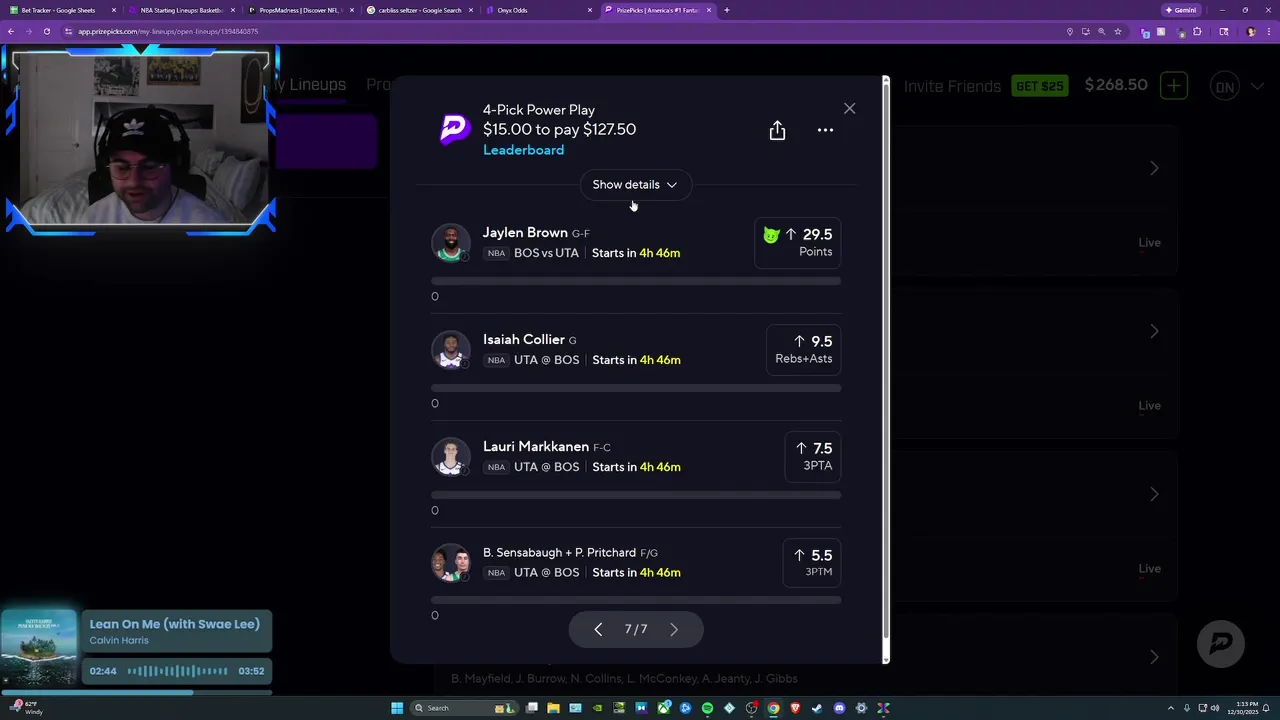The image size is (1280, 720).
Task: Click GET $25 promo button
Action: [x=1040, y=86]
